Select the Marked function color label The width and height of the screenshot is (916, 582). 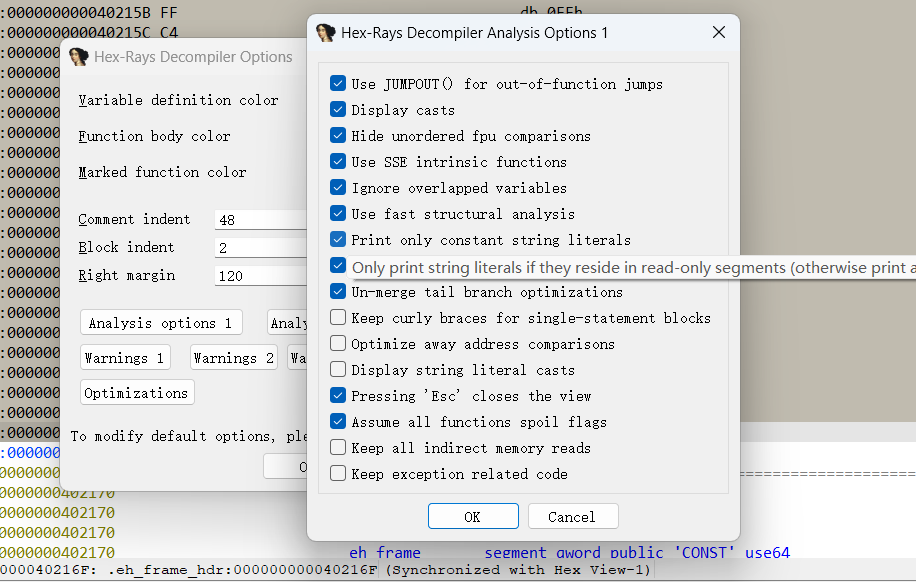162,172
